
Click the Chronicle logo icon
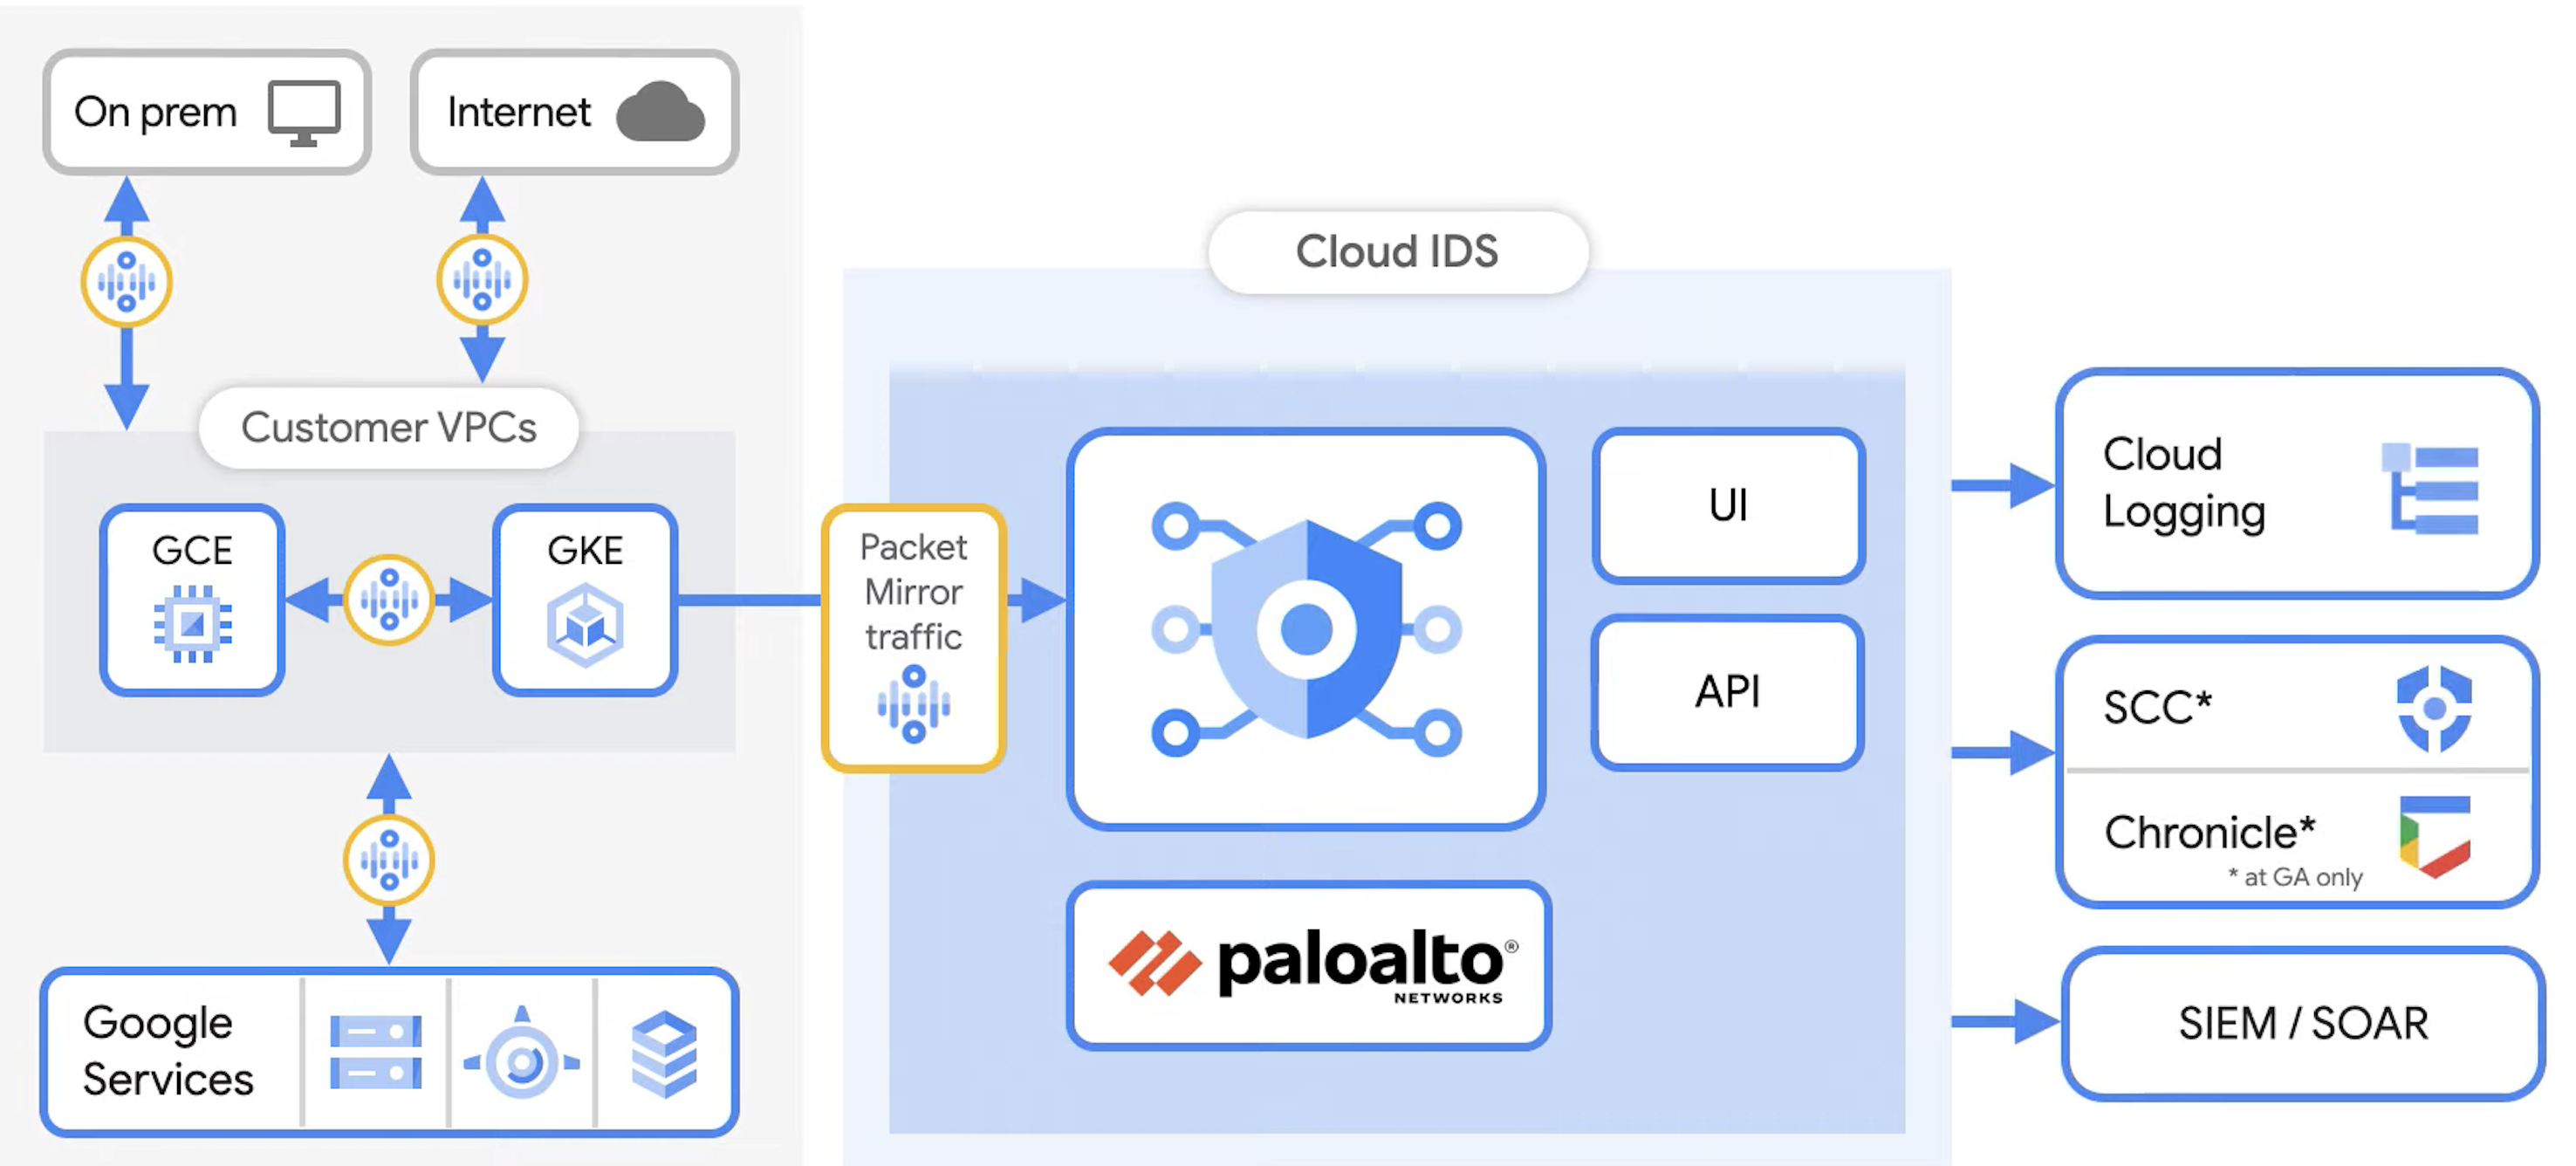pos(2435,836)
